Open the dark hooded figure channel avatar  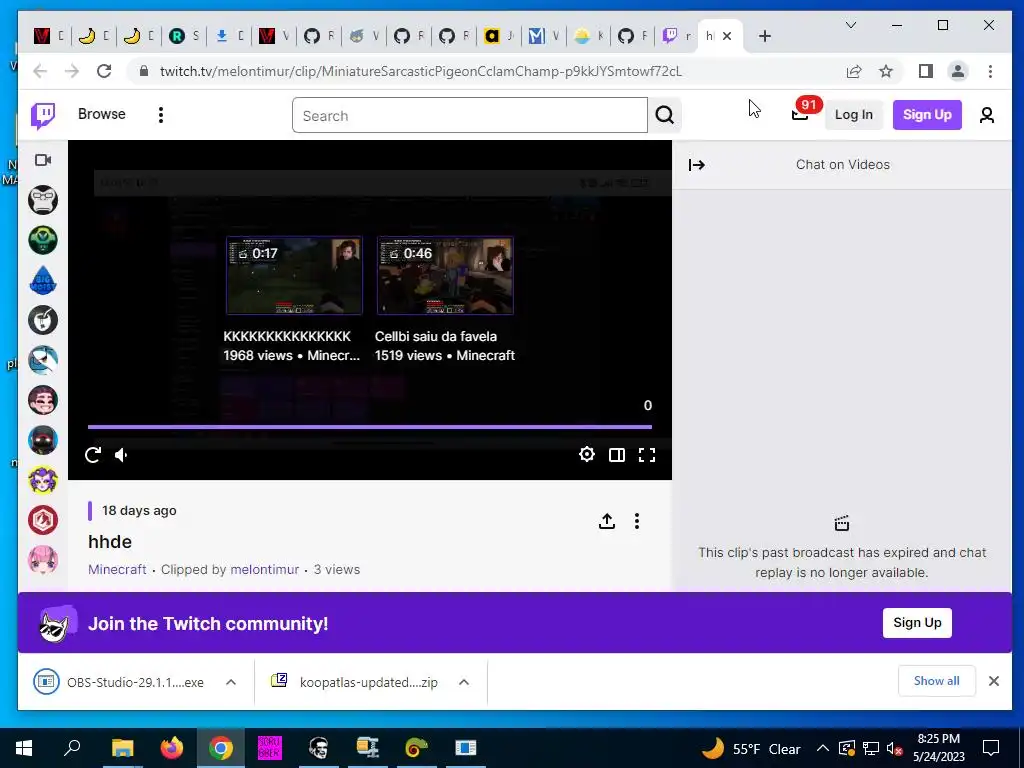click(43, 440)
